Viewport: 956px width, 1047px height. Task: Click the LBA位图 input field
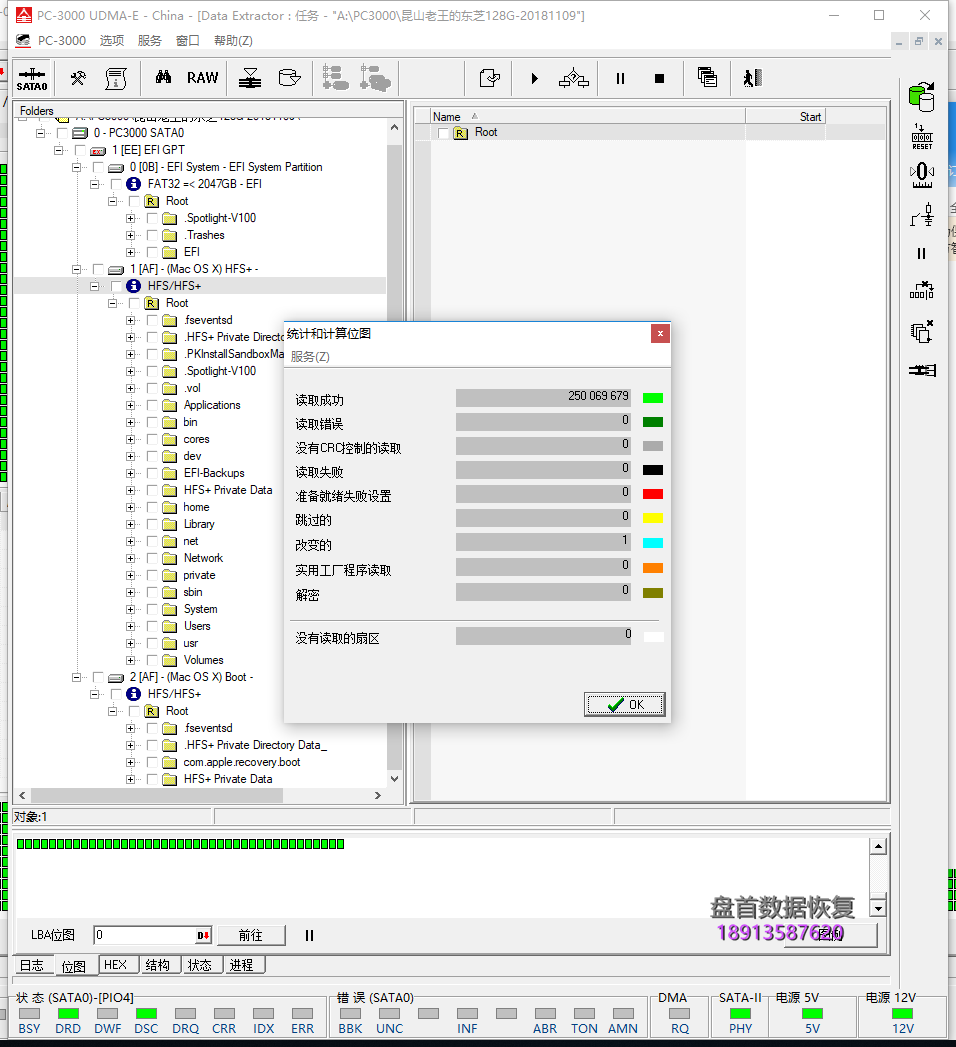[x=144, y=935]
